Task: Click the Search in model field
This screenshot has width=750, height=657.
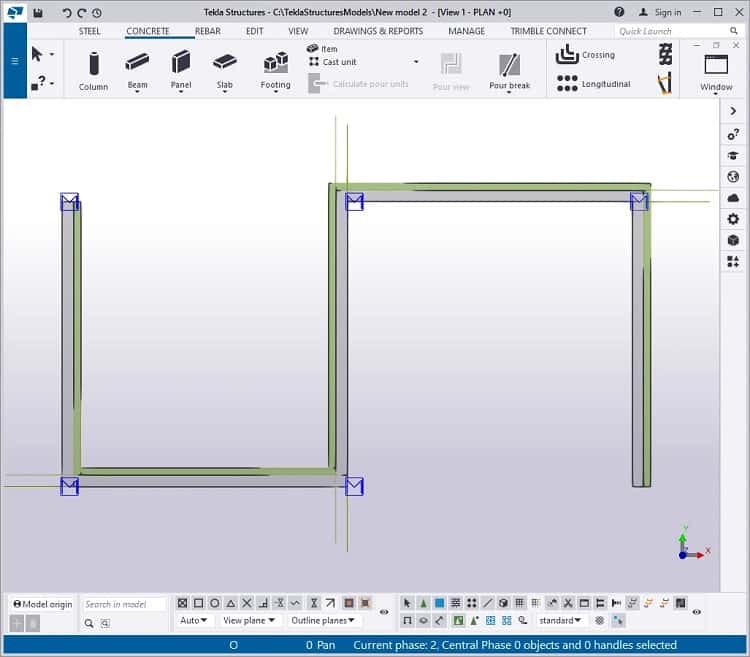Action: coord(124,604)
